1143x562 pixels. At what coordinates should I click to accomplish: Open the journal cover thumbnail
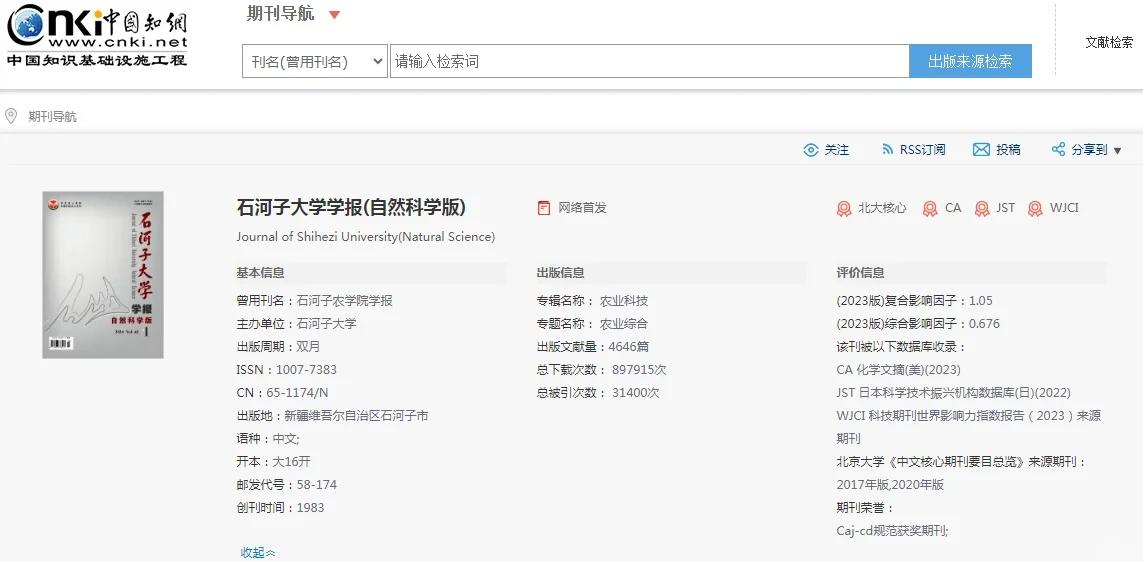point(103,275)
